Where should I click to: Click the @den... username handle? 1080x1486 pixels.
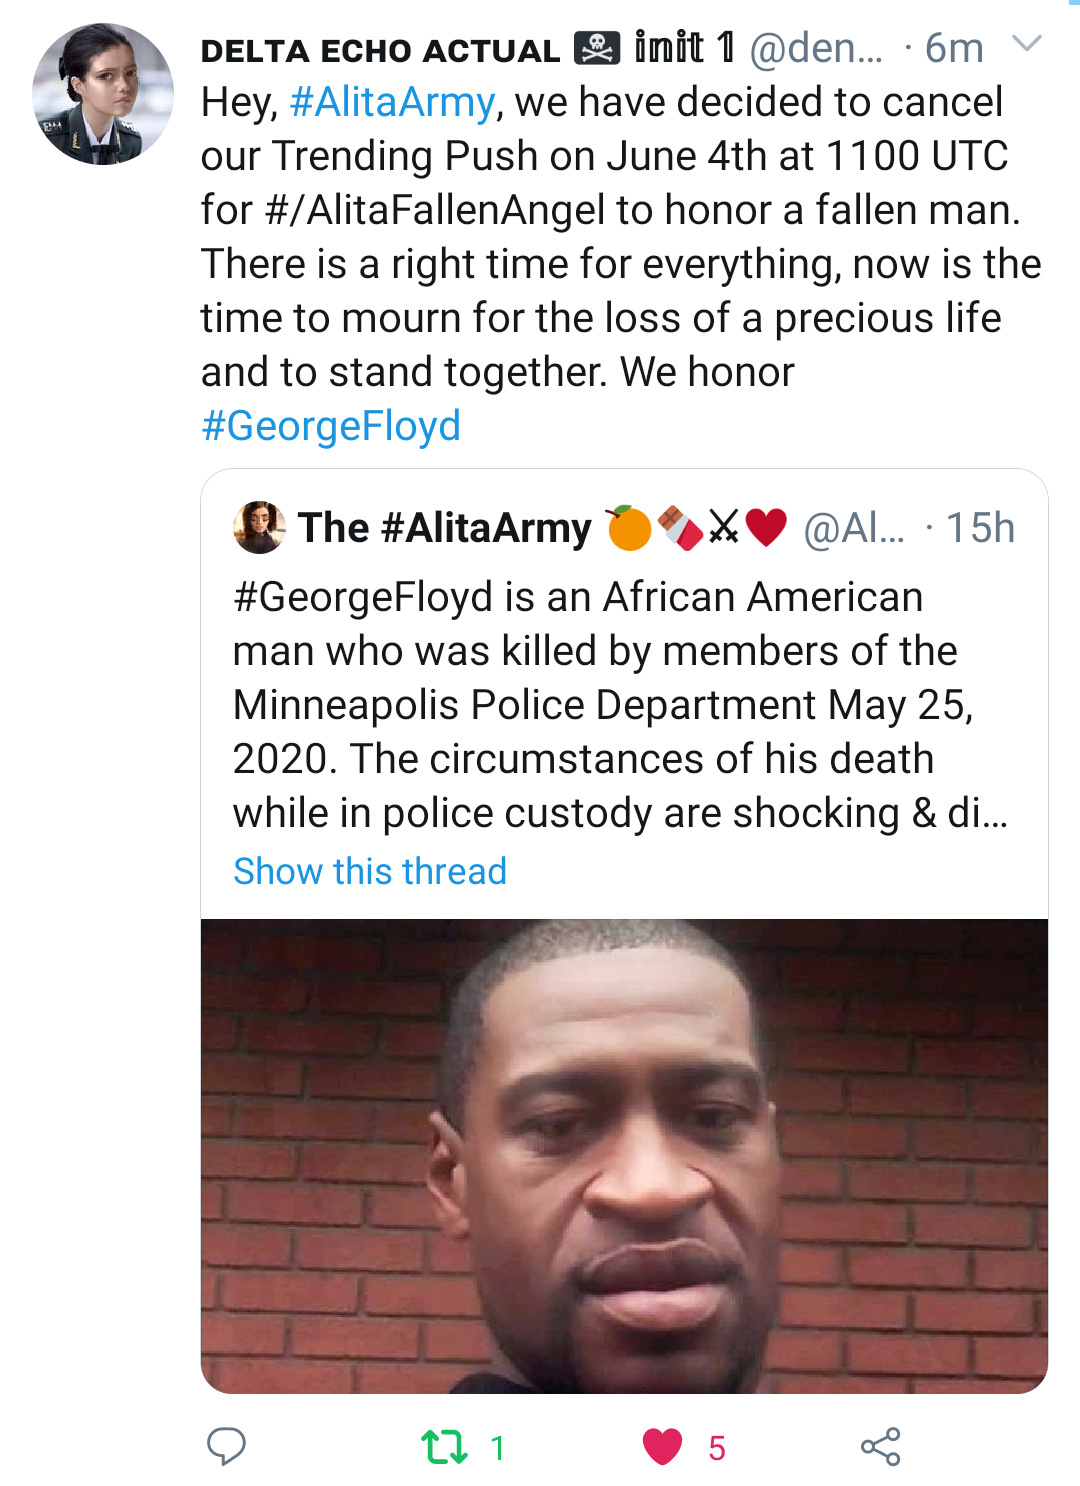816,48
